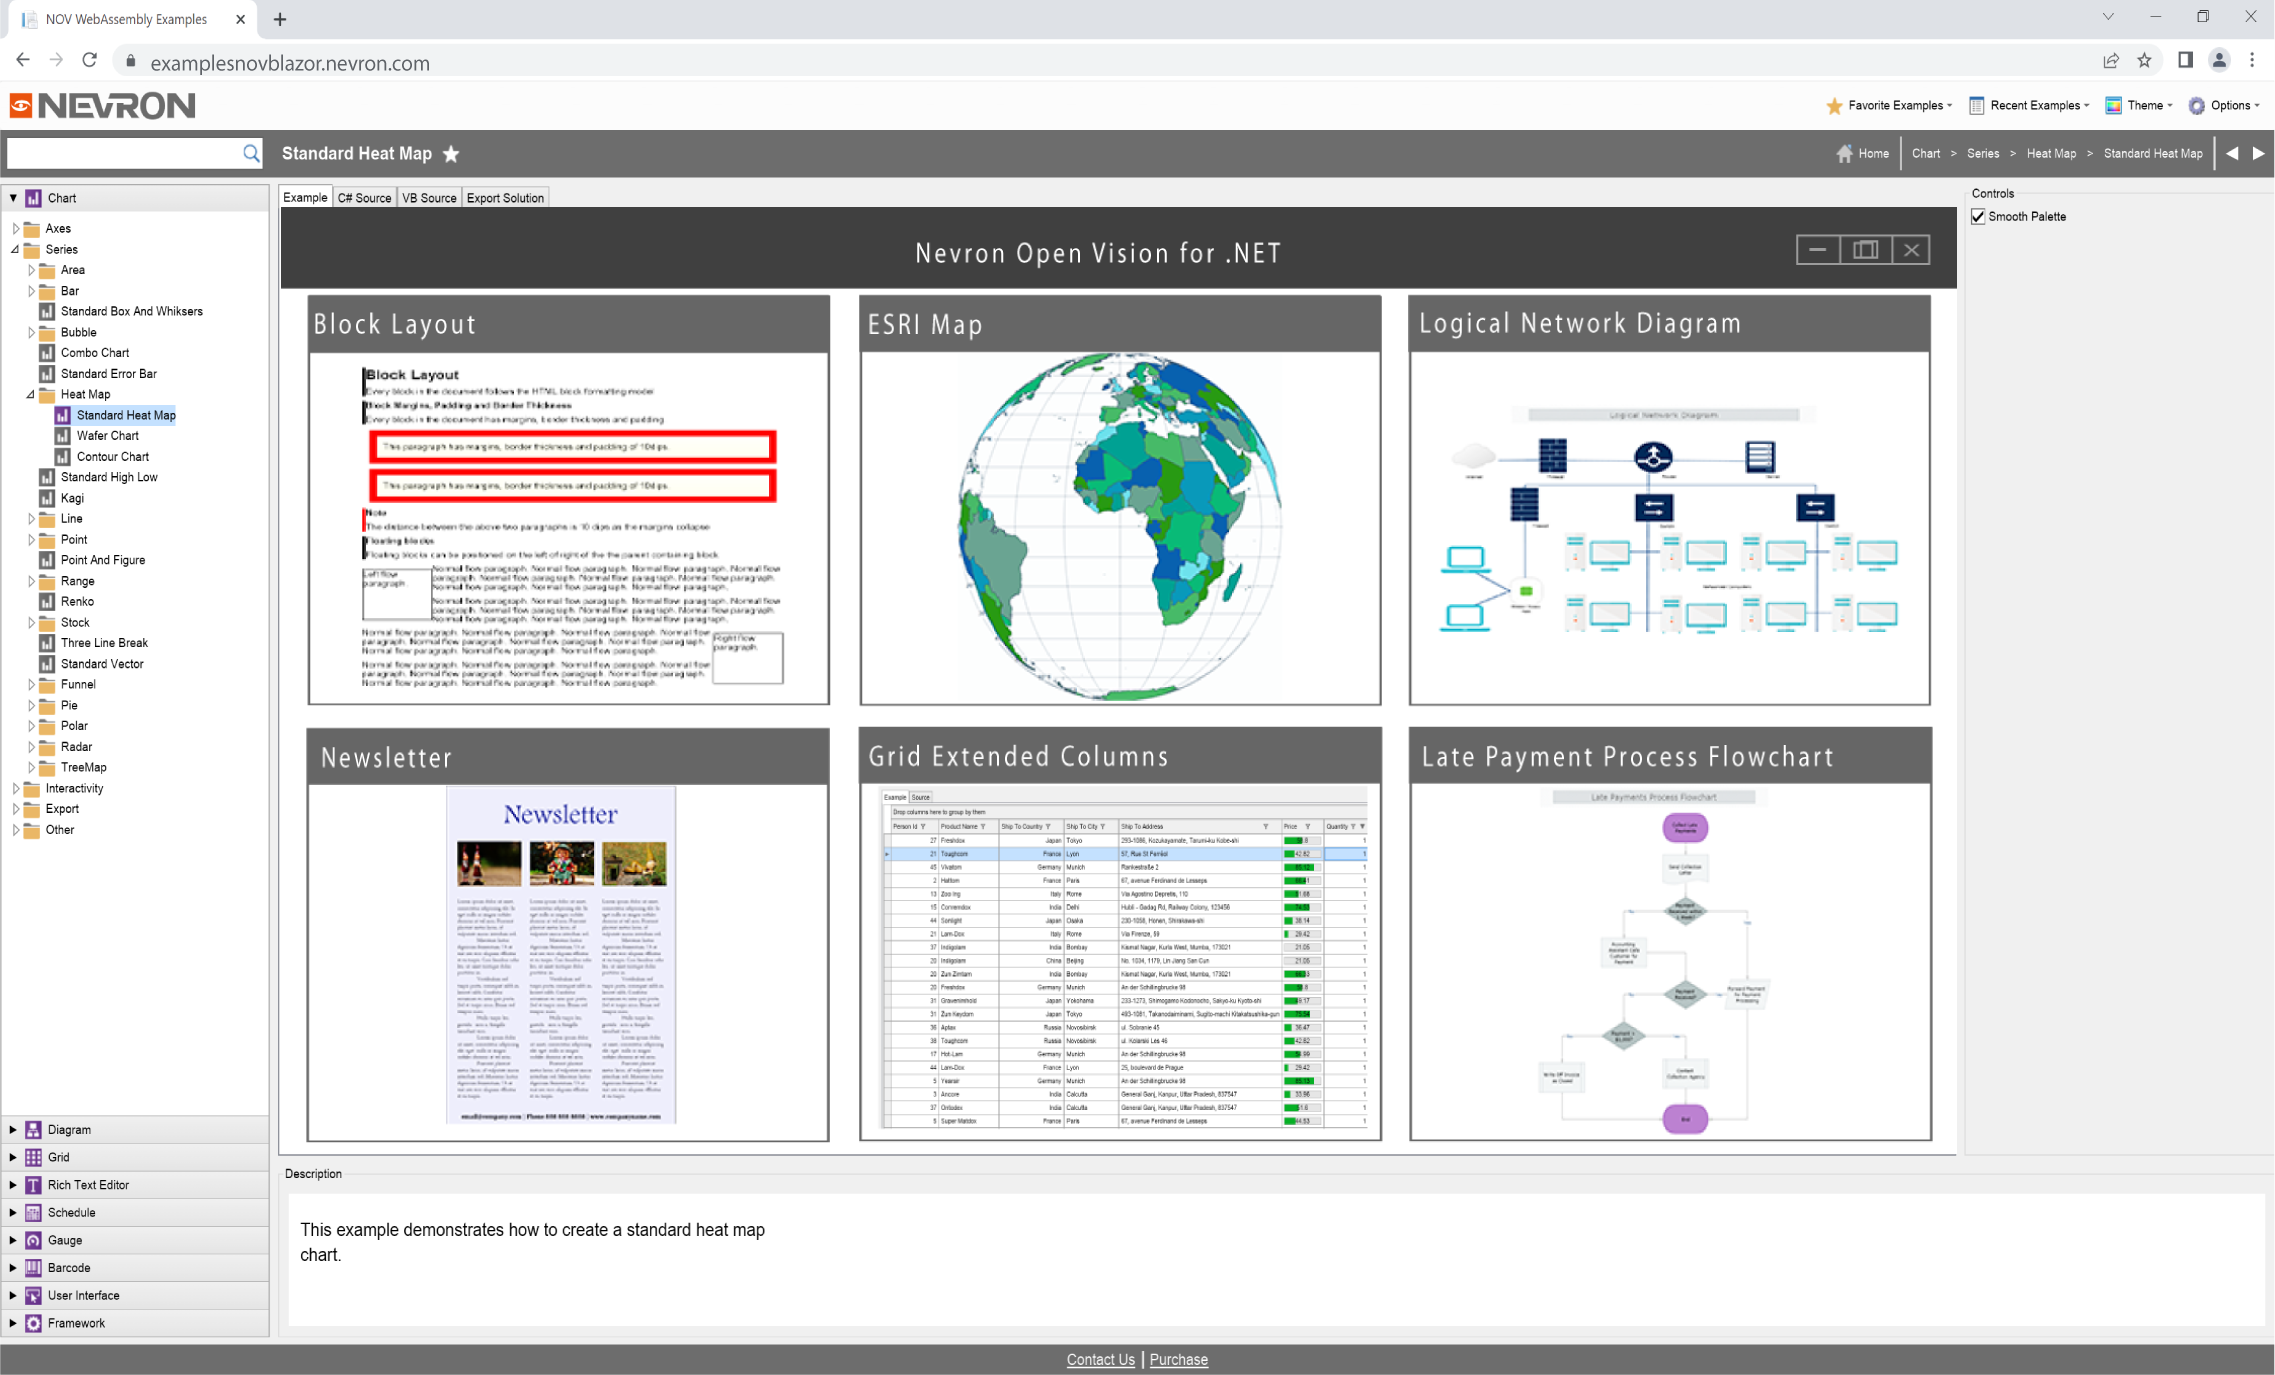Click the Barcode panel icon

[x=33, y=1267]
